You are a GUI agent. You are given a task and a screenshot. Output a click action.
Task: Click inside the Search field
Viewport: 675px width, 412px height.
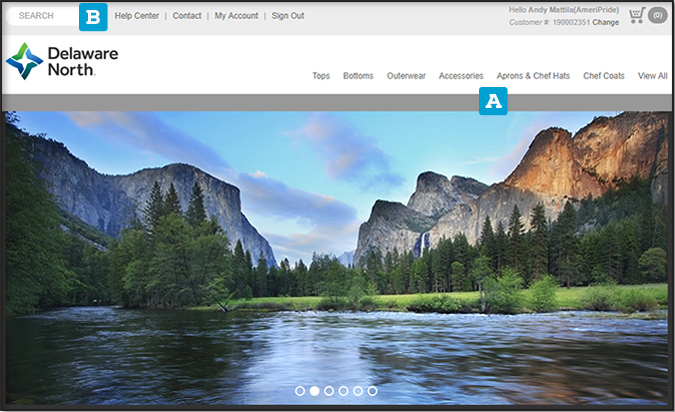[x=42, y=17]
